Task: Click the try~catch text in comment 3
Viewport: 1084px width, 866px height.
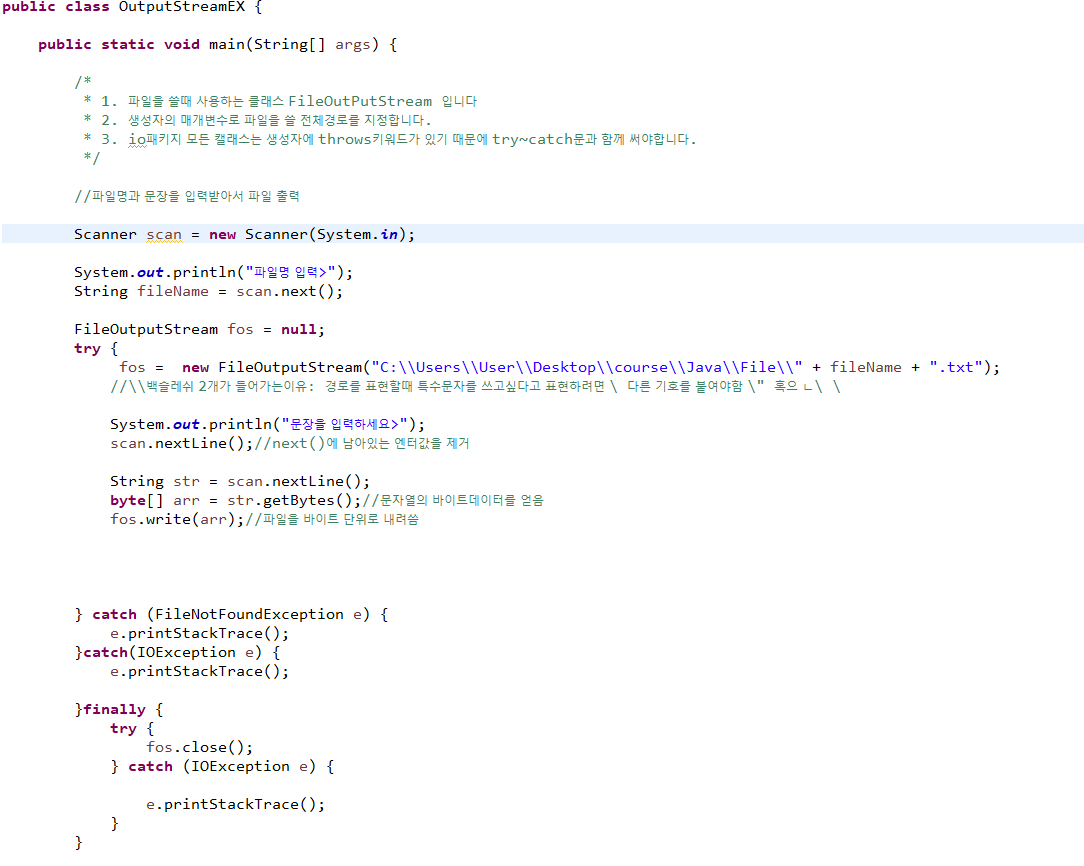Action: (532, 140)
